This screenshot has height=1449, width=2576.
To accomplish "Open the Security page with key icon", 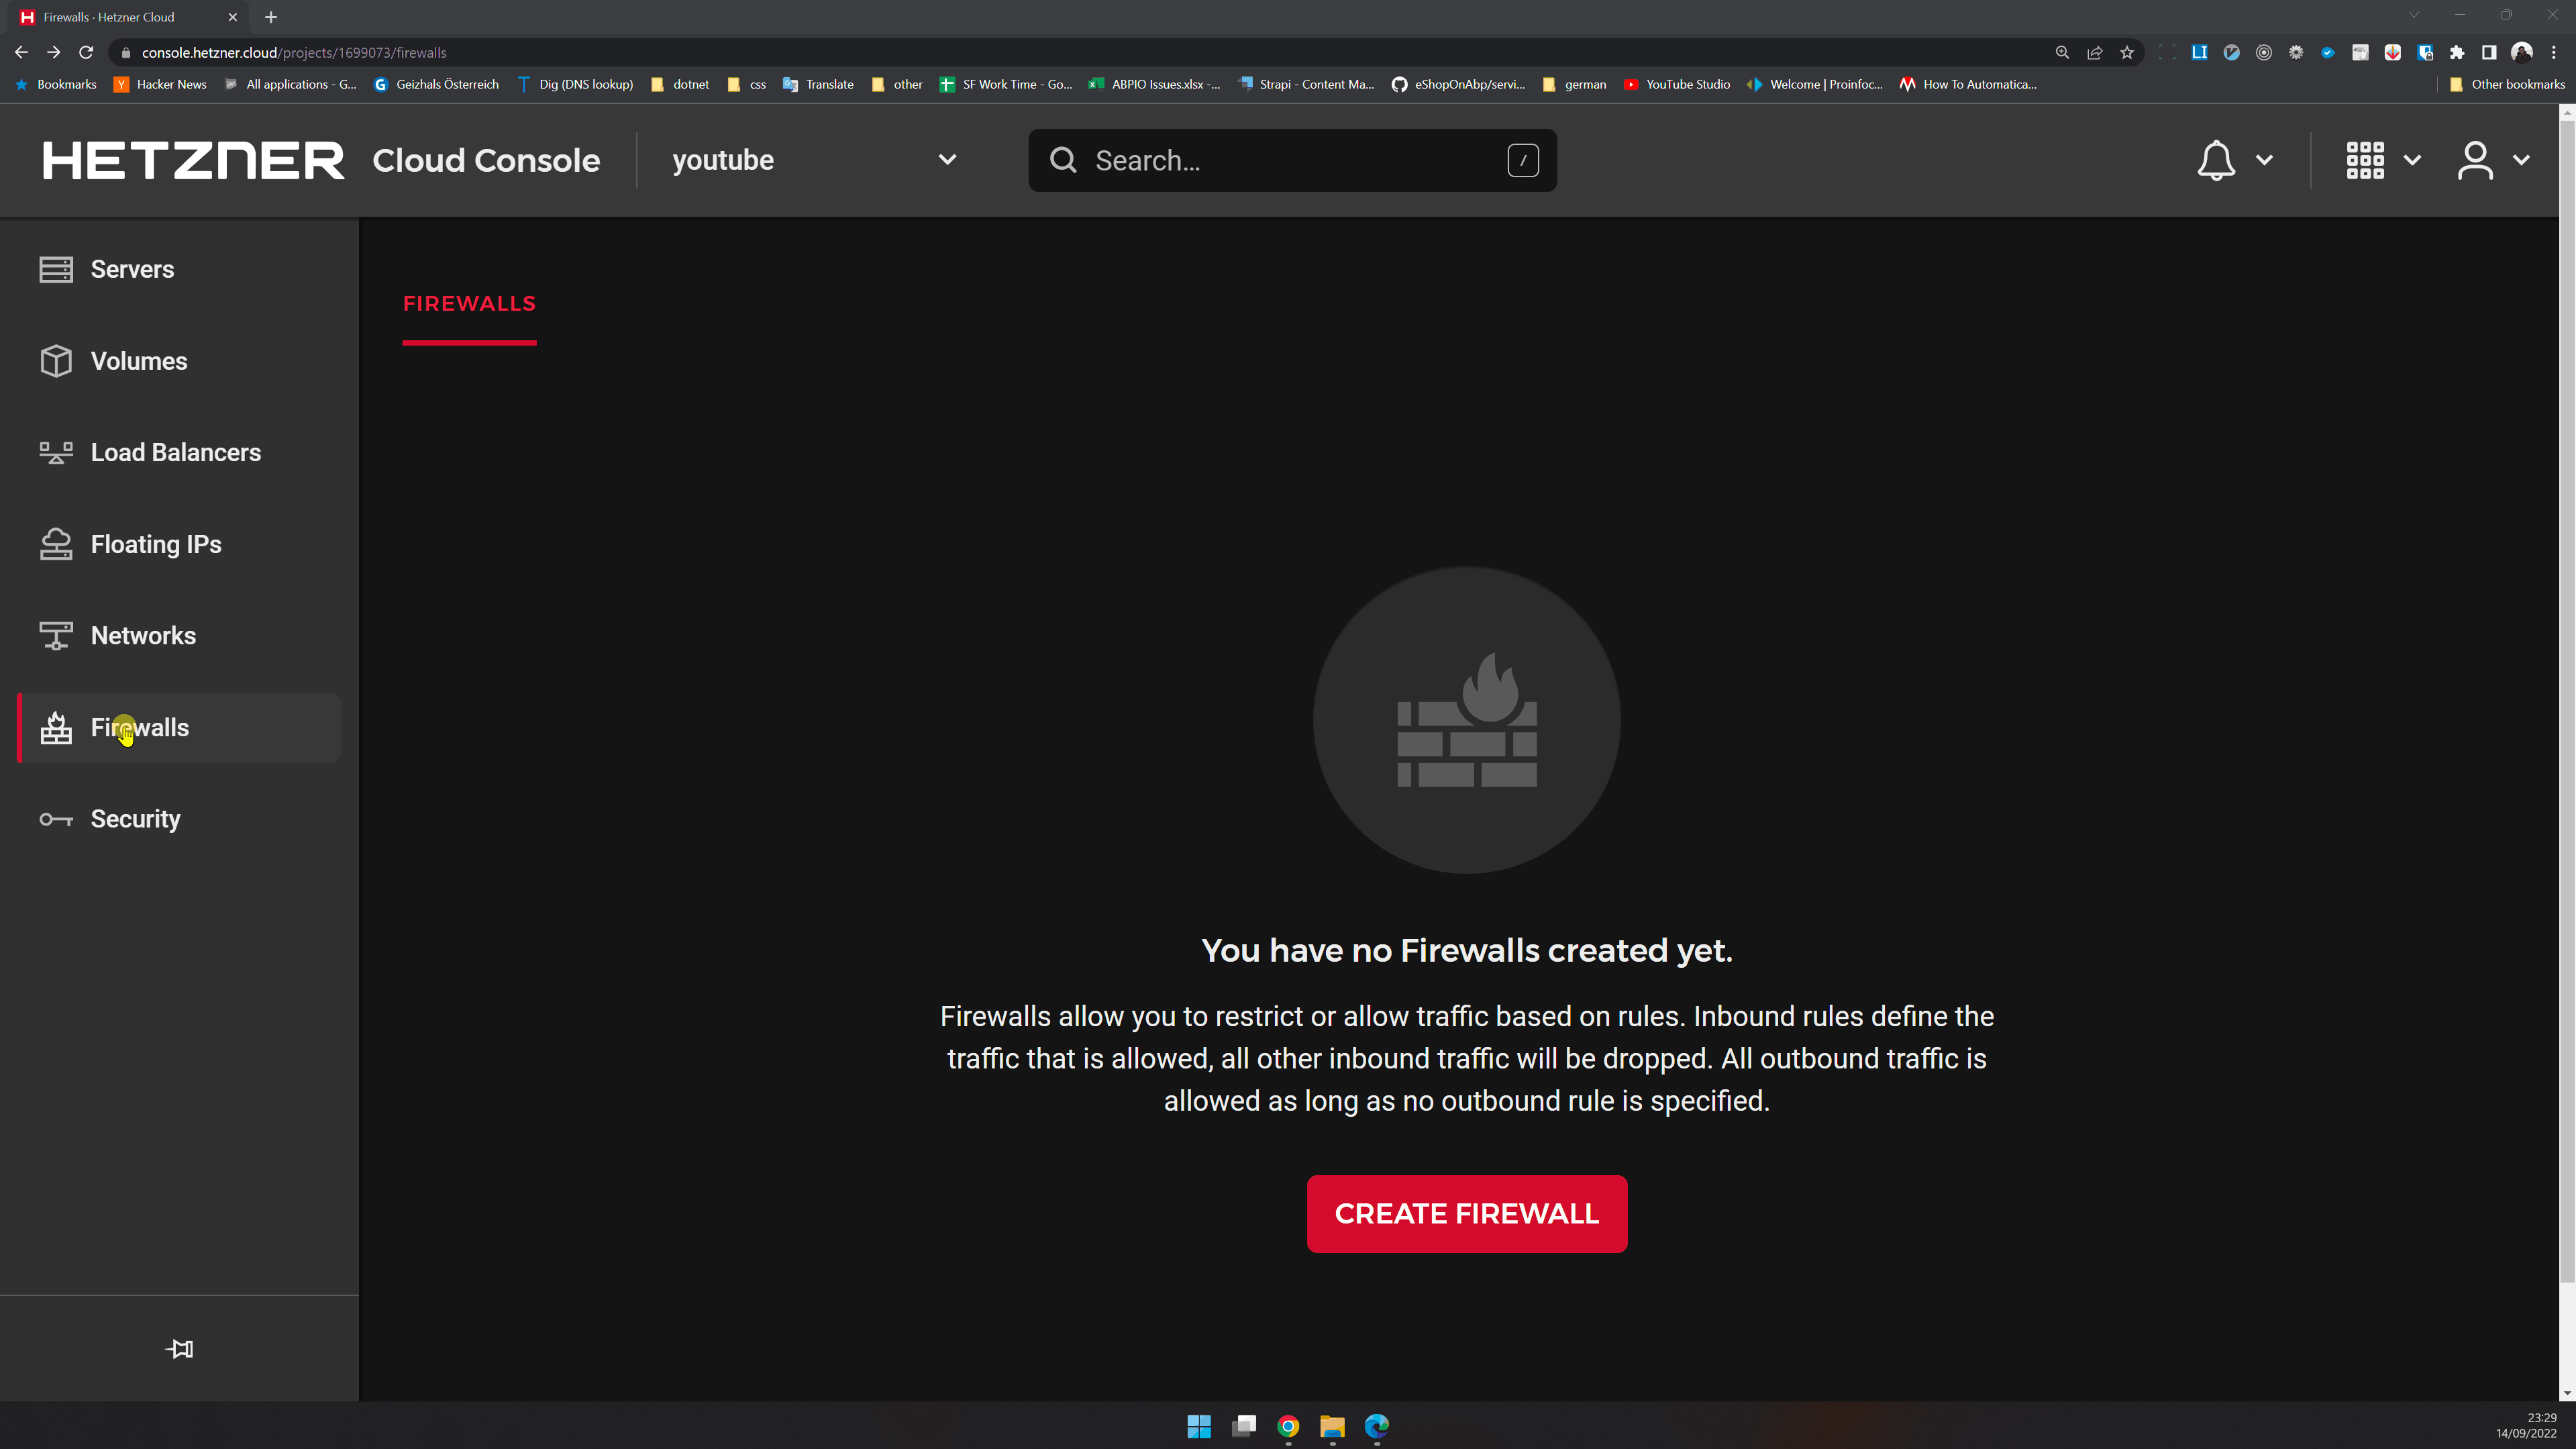I will [x=135, y=819].
